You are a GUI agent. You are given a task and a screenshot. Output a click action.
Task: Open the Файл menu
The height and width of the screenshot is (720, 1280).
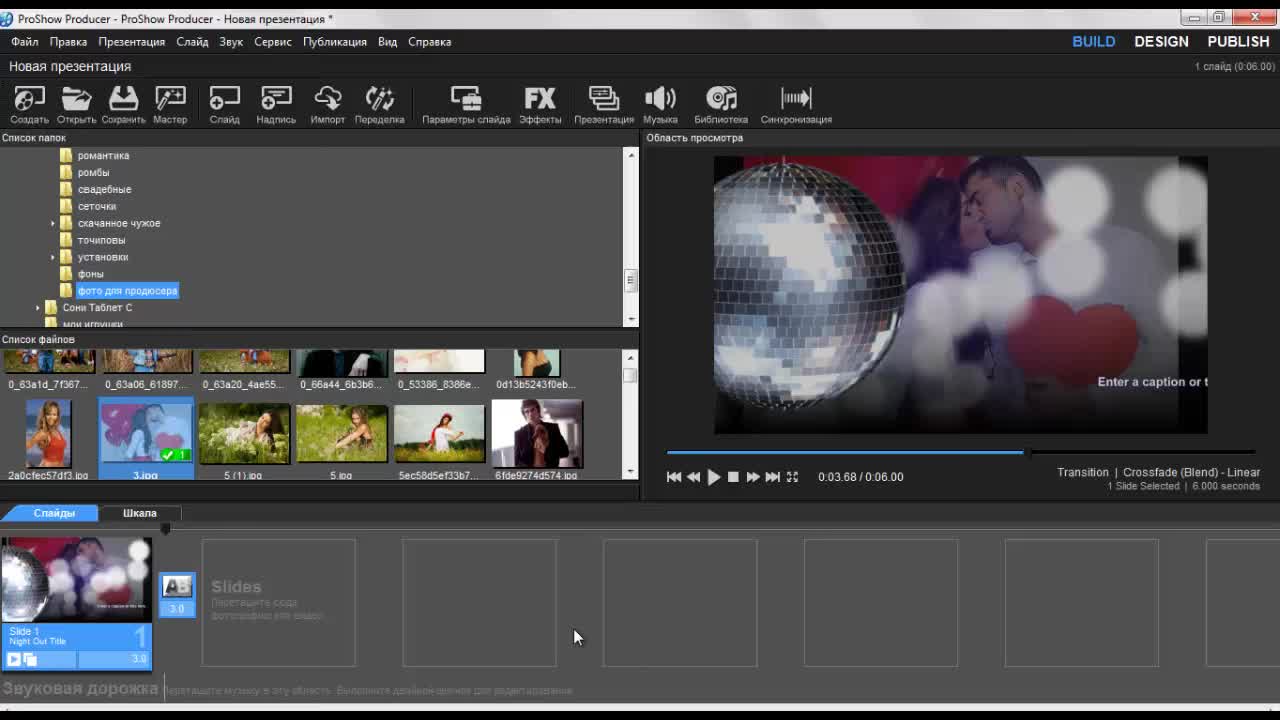[x=25, y=42]
